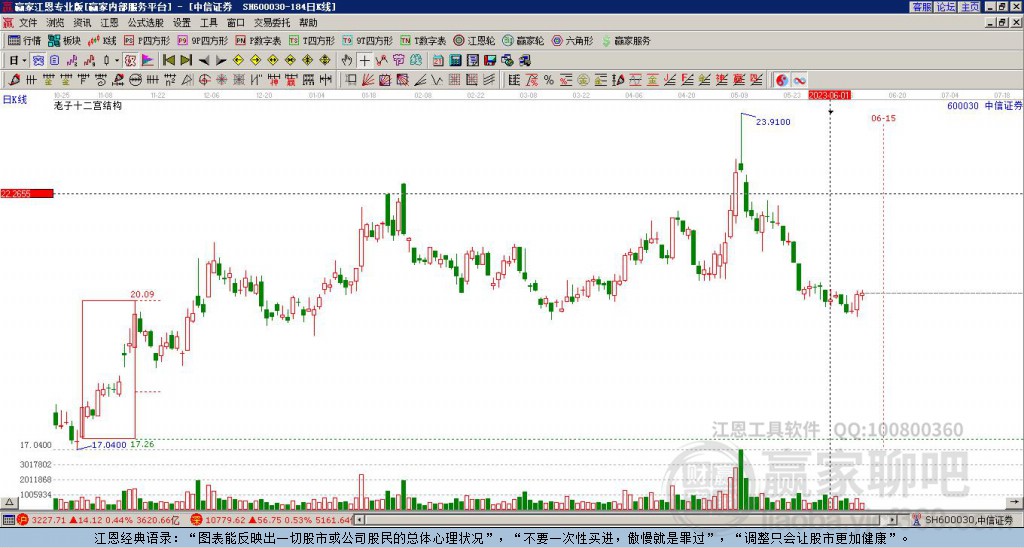Click the 600030 中信证券 stock label
The width and height of the screenshot is (1024, 548).
tap(984, 105)
